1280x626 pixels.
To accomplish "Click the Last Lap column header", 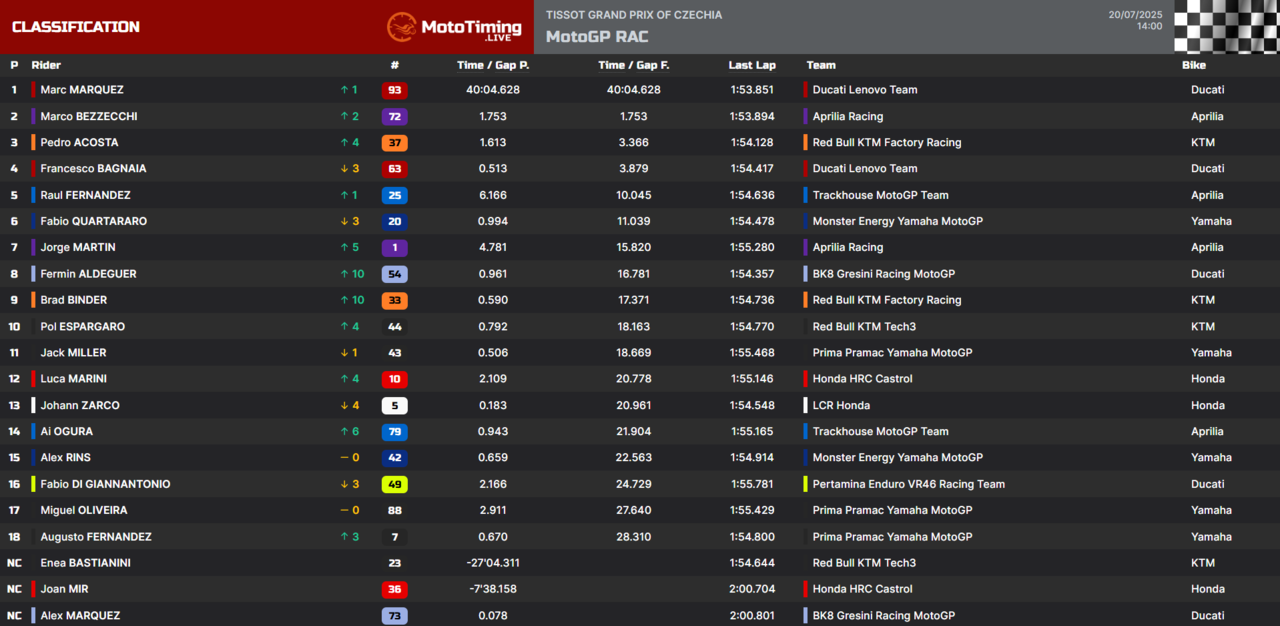I will 752,65.
